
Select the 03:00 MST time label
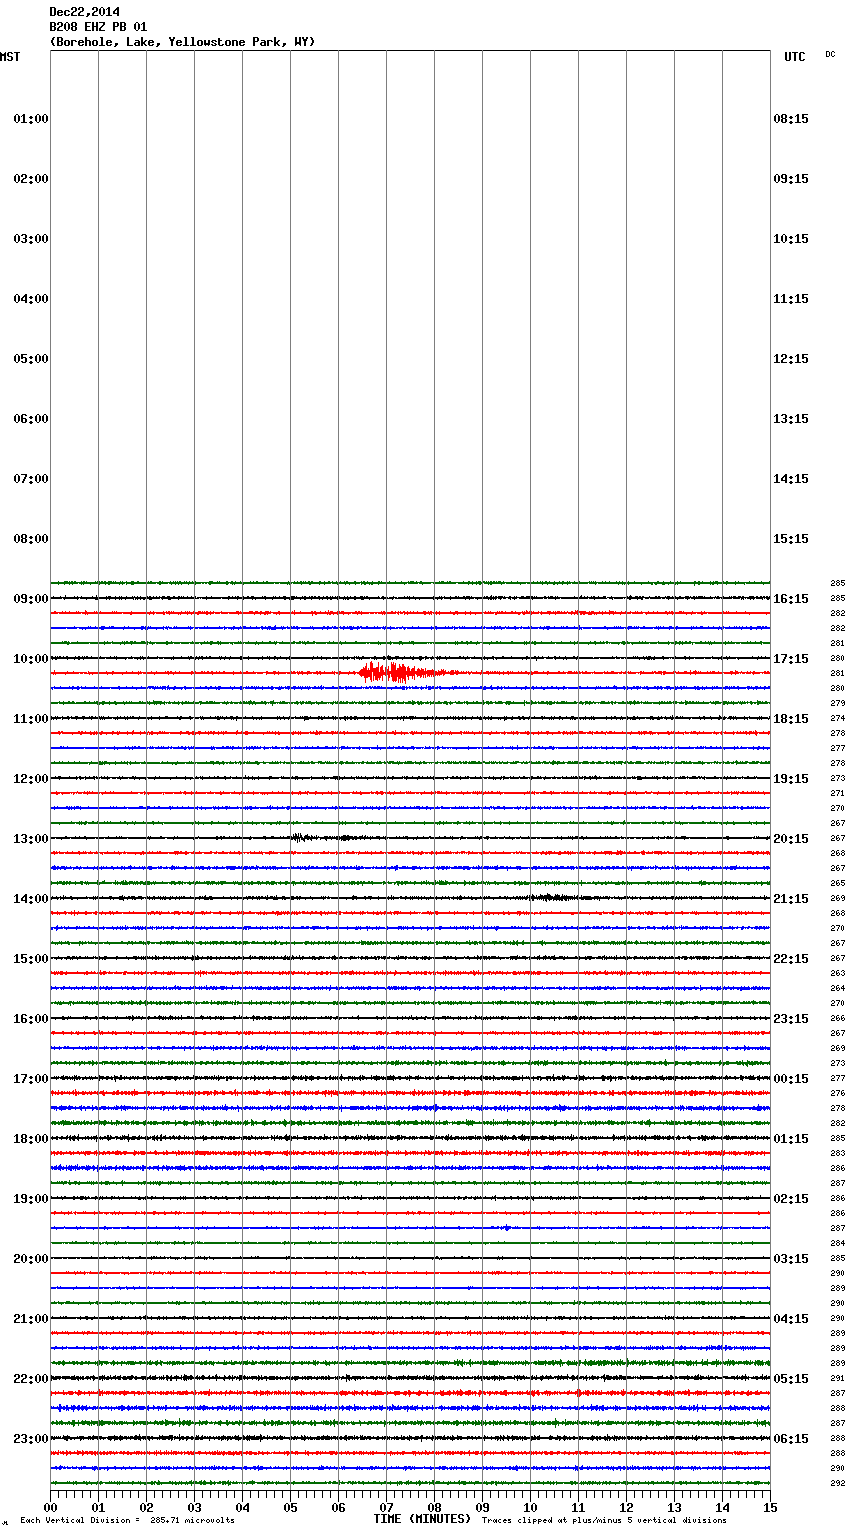point(31,239)
